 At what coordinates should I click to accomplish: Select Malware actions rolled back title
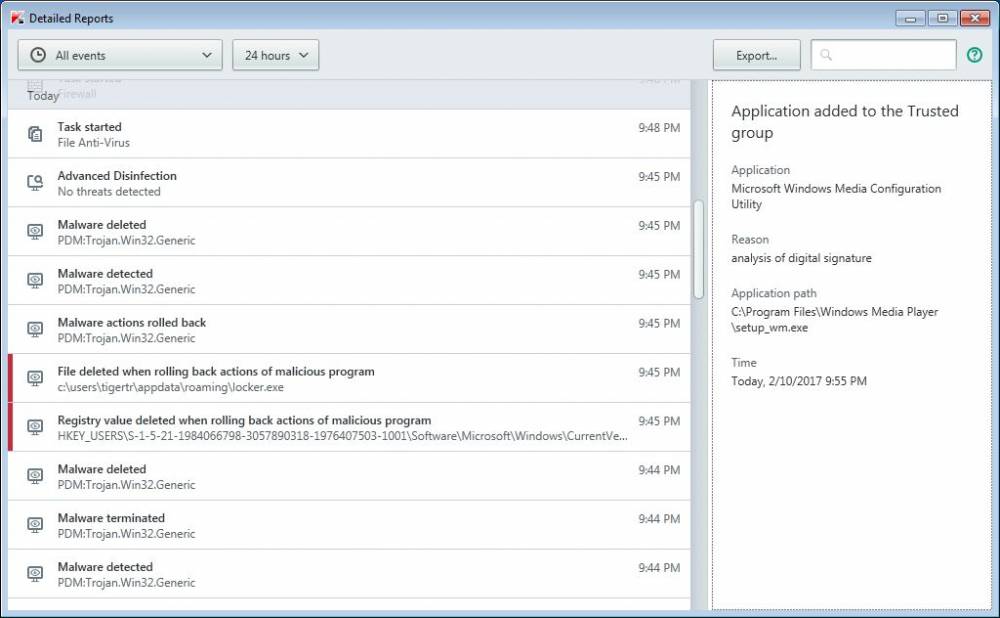pyautogui.click(x=132, y=323)
